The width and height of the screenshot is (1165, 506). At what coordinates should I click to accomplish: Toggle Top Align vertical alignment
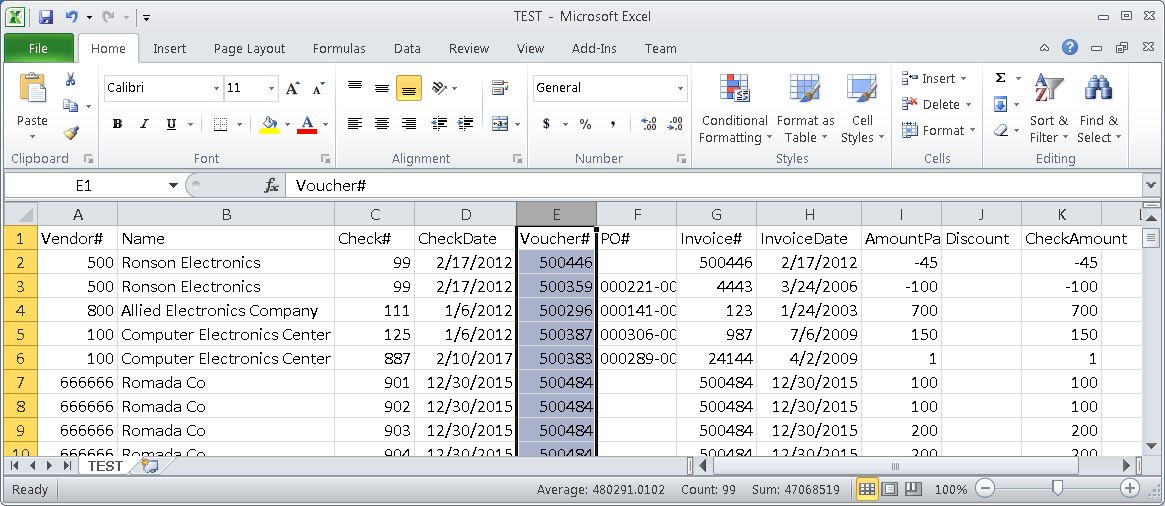pyautogui.click(x=355, y=88)
